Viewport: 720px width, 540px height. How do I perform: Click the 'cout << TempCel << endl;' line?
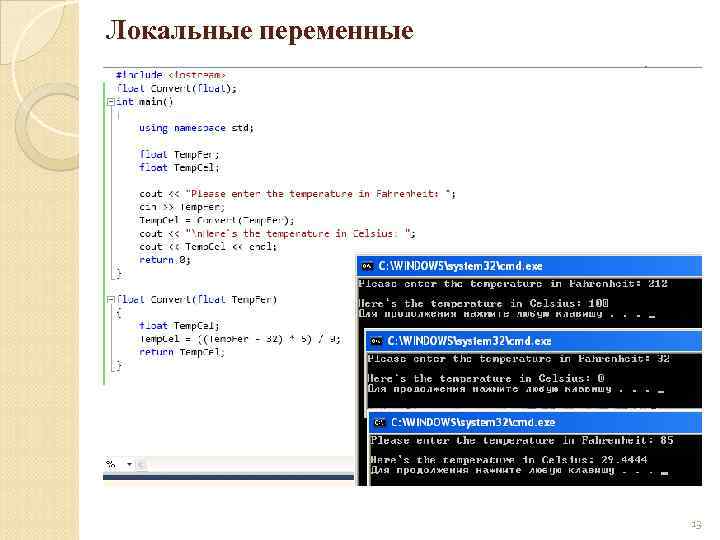(x=208, y=247)
